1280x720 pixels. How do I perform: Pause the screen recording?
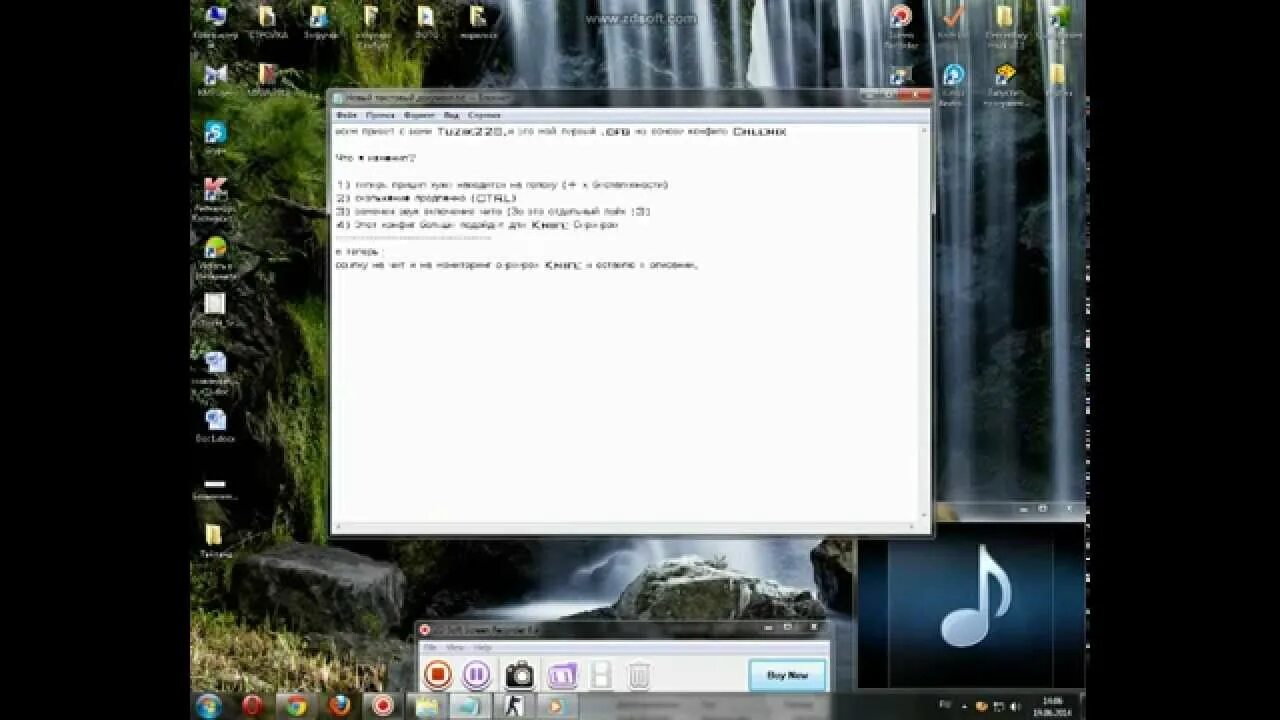coord(477,675)
